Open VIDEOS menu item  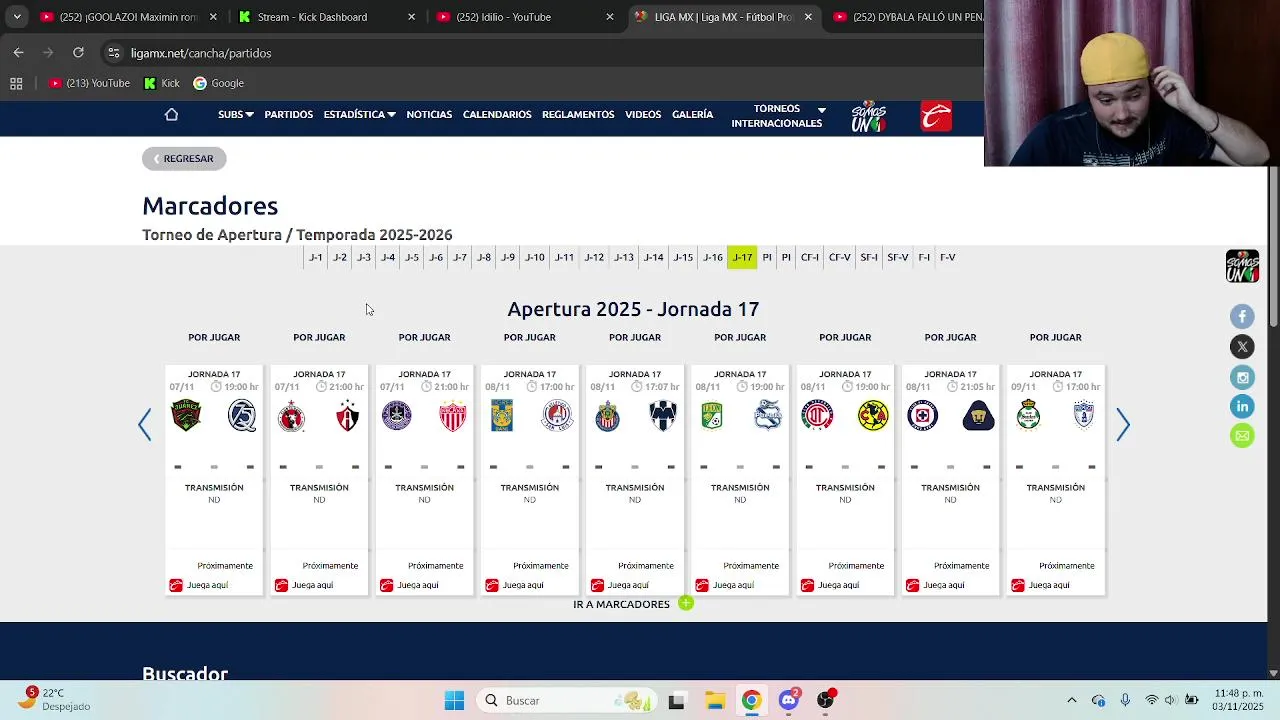click(643, 115)
